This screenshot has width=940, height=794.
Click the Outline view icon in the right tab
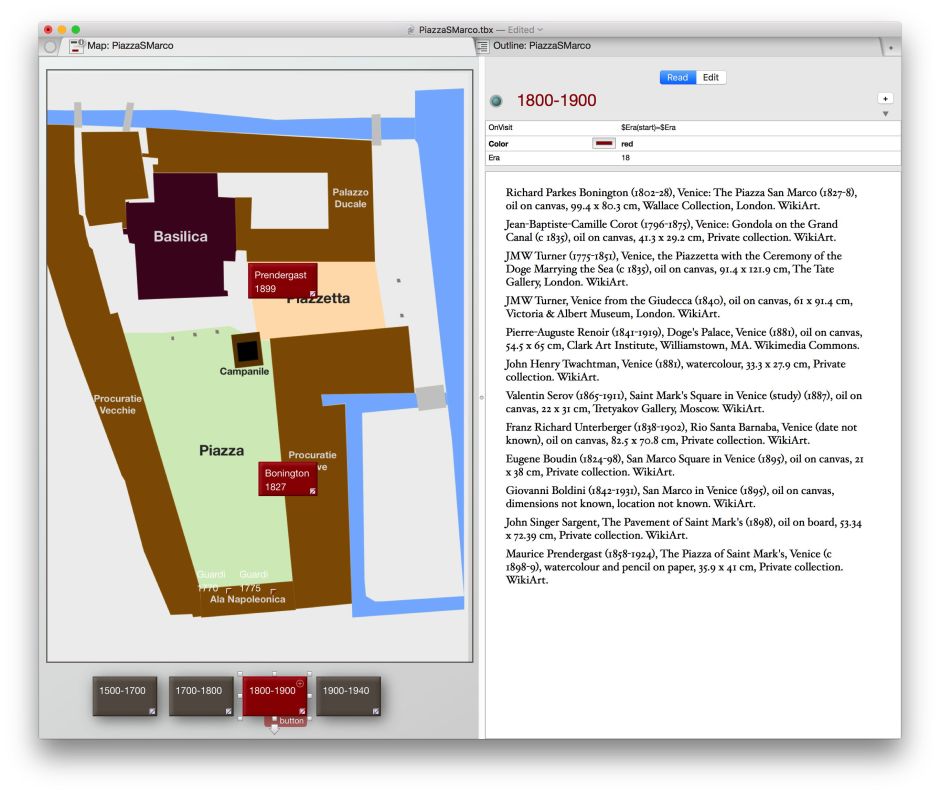pyautogui.click(x=483, y=45)
